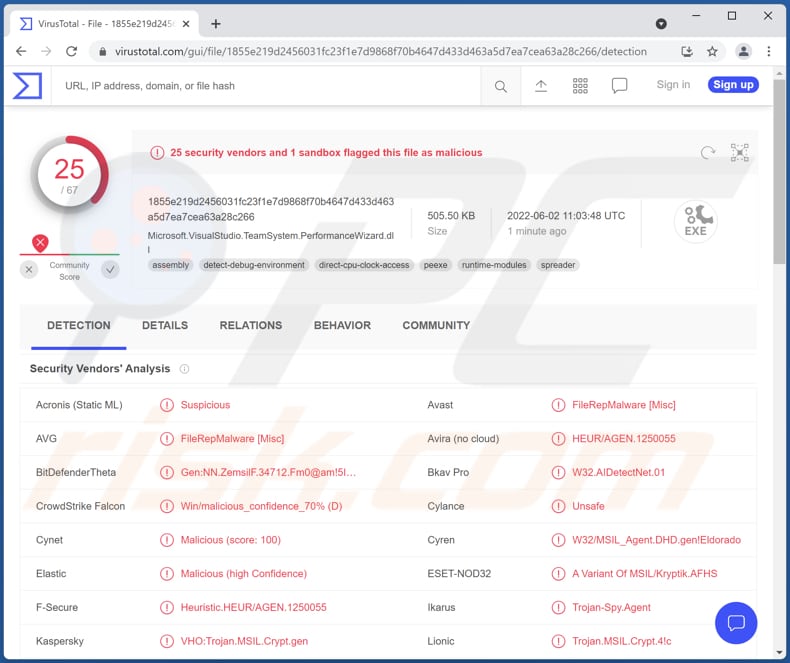Viewport: 790px width, 663px height.
Task: Focus the URL, IP address, domain search field
Action: pos(266,86)
